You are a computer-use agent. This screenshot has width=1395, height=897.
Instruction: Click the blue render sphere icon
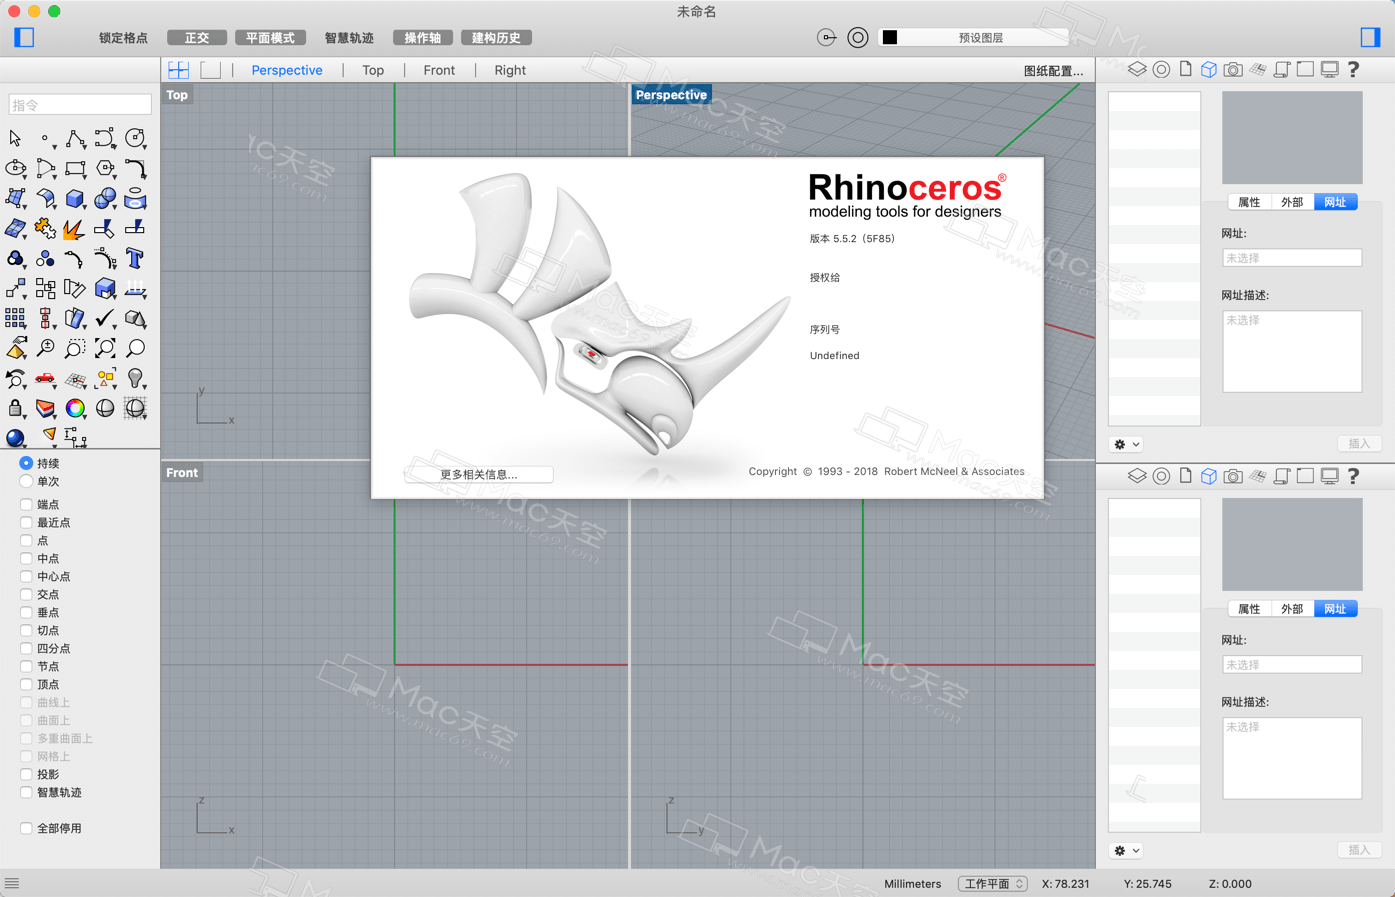[15, 438]
